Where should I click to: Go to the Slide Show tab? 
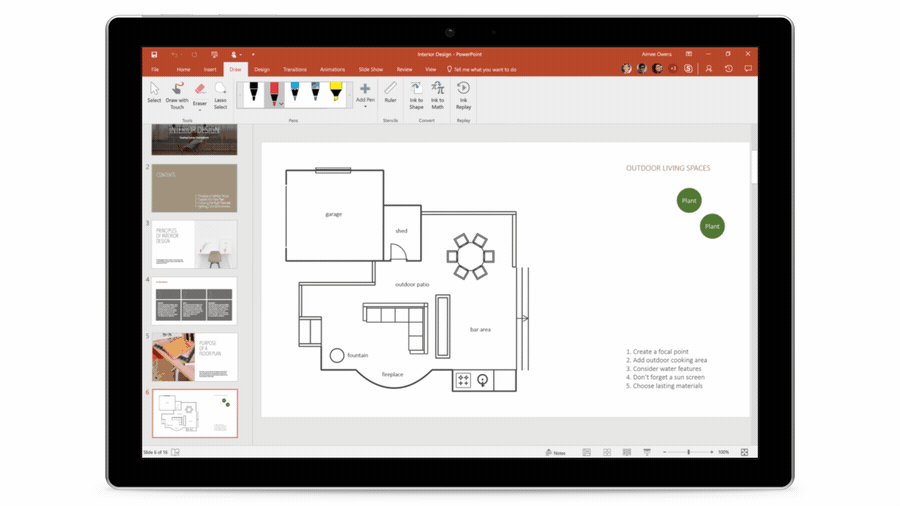pos(371,69)
